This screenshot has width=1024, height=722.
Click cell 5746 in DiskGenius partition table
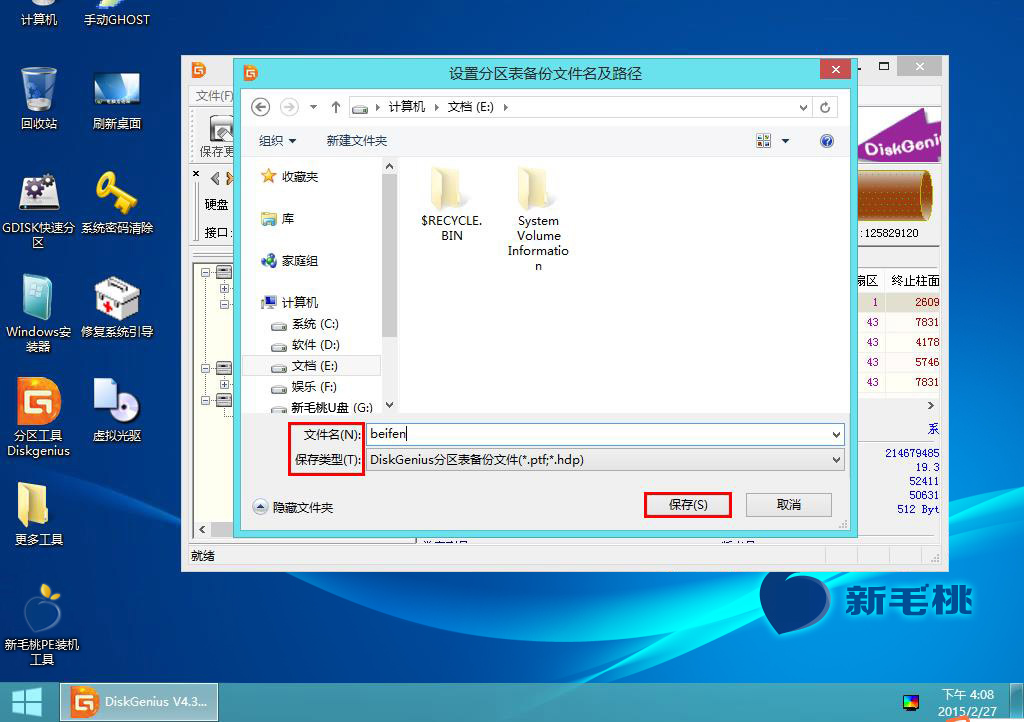(927, 362)
